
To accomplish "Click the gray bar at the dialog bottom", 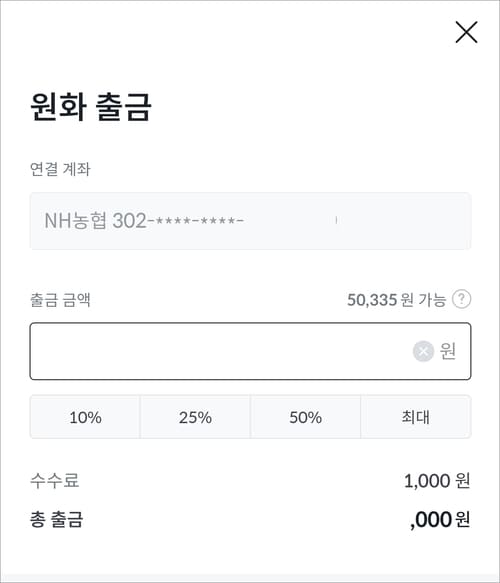I will pyautogui.click(x=250, y=578).
